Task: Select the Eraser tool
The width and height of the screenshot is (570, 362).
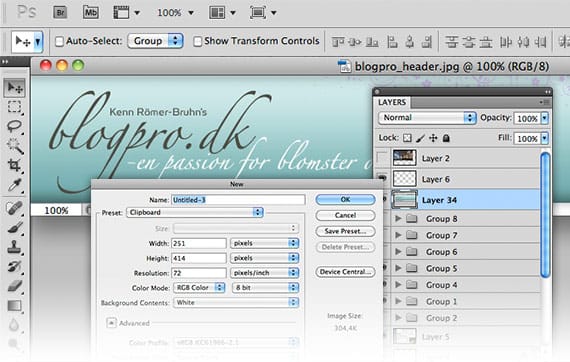Action: 15,286
